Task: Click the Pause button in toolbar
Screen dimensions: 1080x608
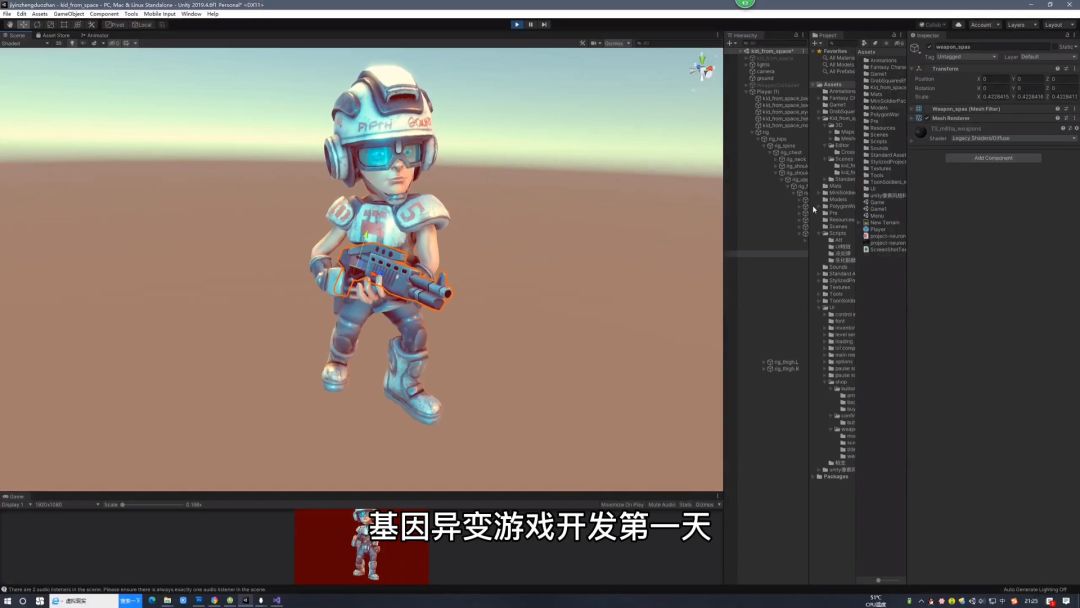Action: tap(531, 24)
